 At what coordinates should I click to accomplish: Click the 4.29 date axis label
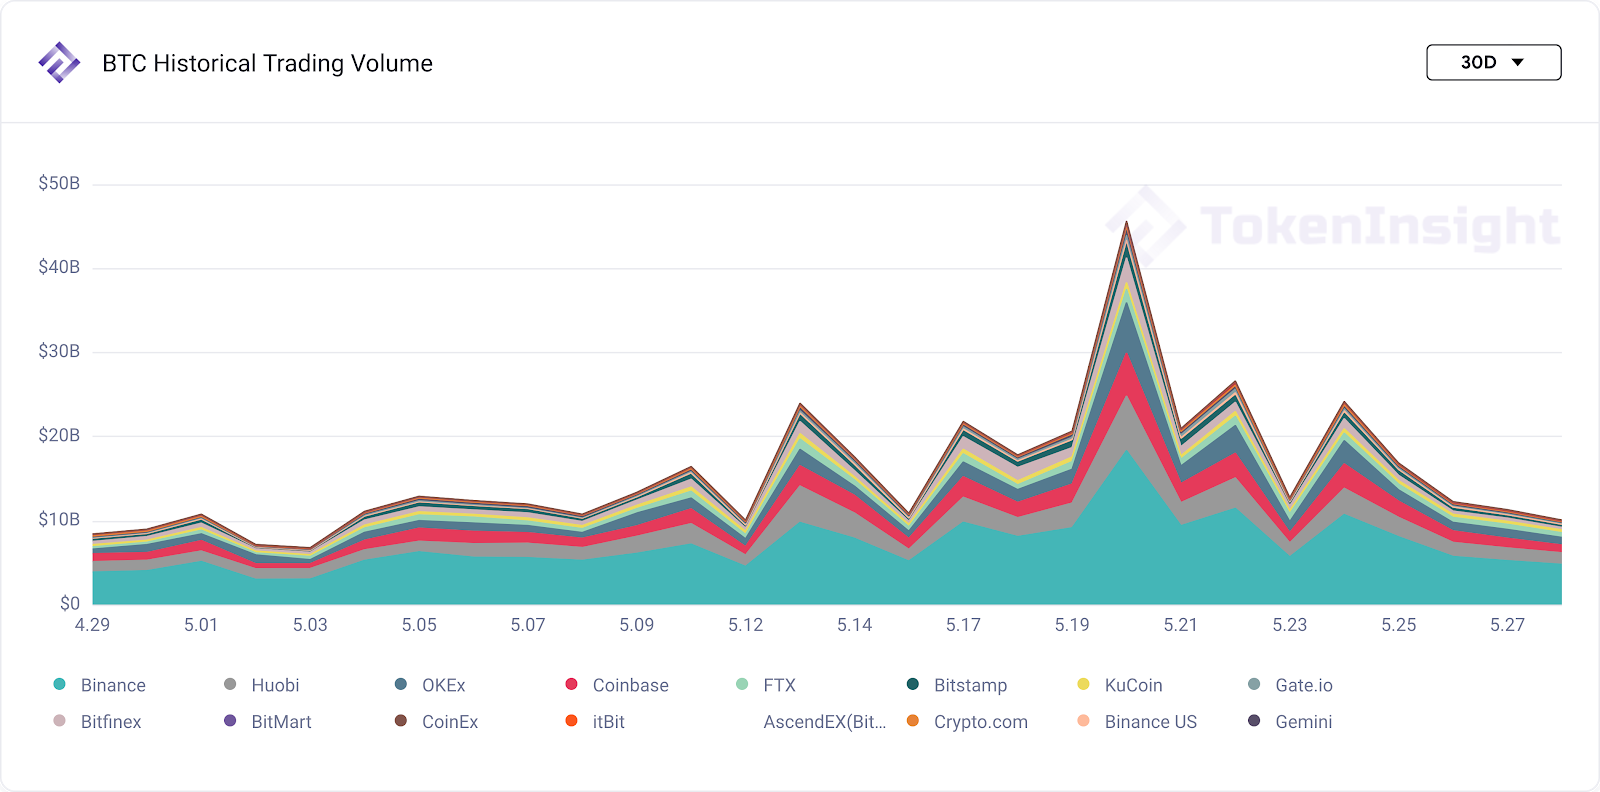pos(93,625)
